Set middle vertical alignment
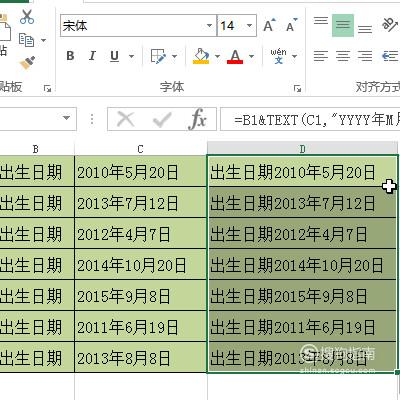The height and width of the screenshot is (400, 400). [343, 25]
